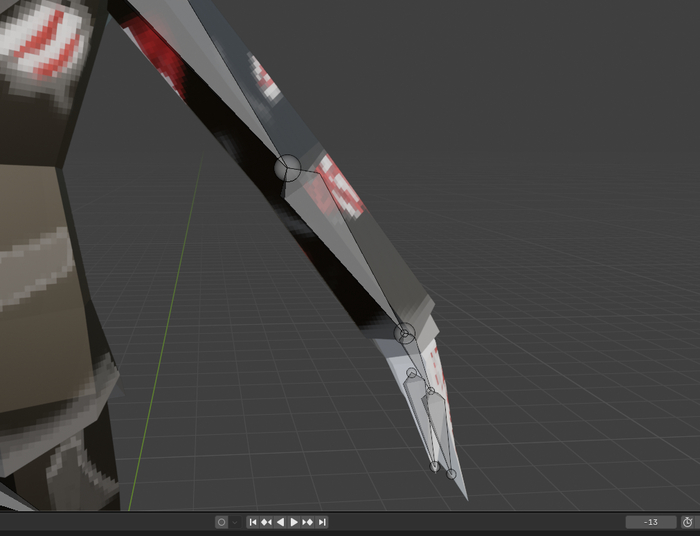Play the animation forward

(294, 522)
